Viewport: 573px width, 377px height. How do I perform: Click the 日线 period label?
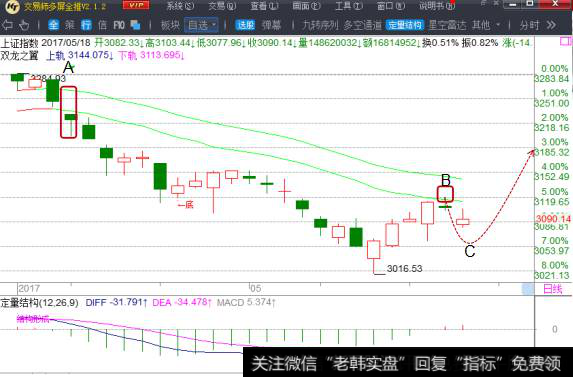tap(553, 289)
